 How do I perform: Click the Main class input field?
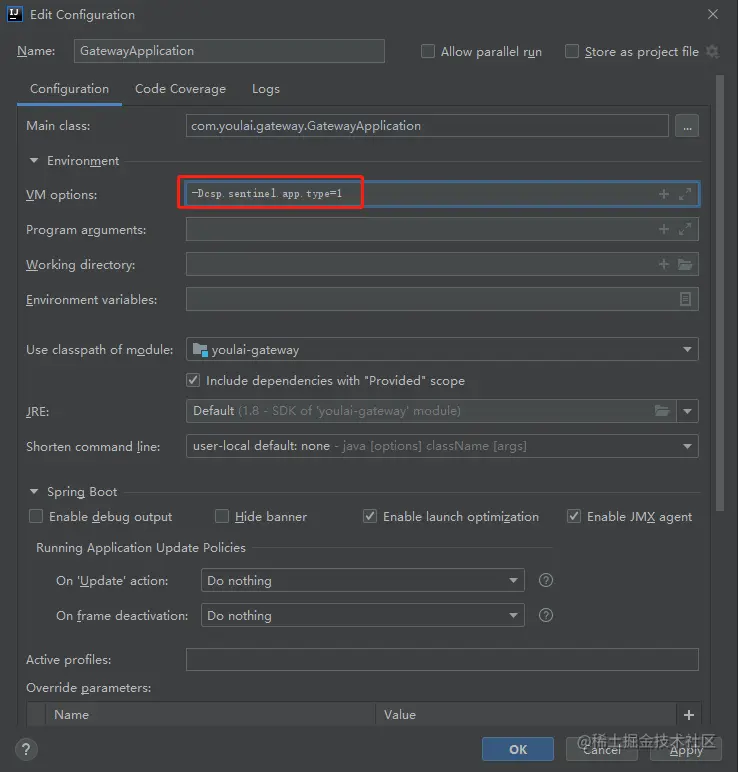click(x=427, y=126)
